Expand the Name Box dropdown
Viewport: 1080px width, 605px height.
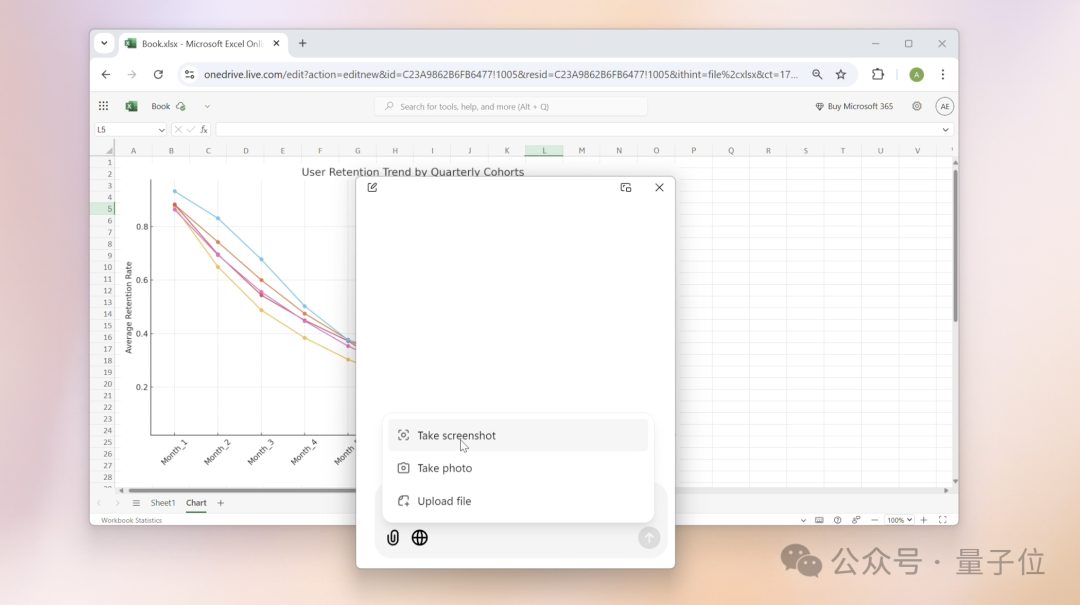tap(161, 130)
